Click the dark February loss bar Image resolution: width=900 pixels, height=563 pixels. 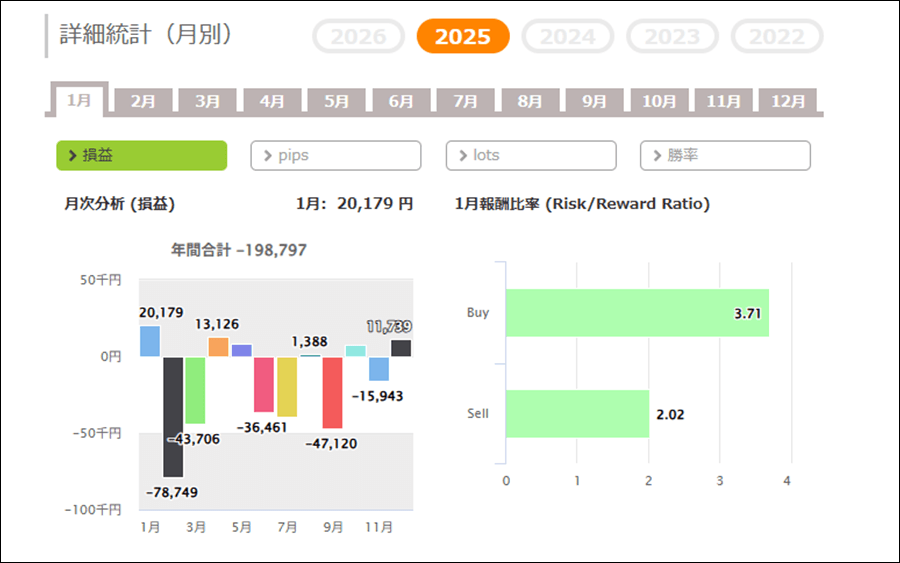pos(173,416)
